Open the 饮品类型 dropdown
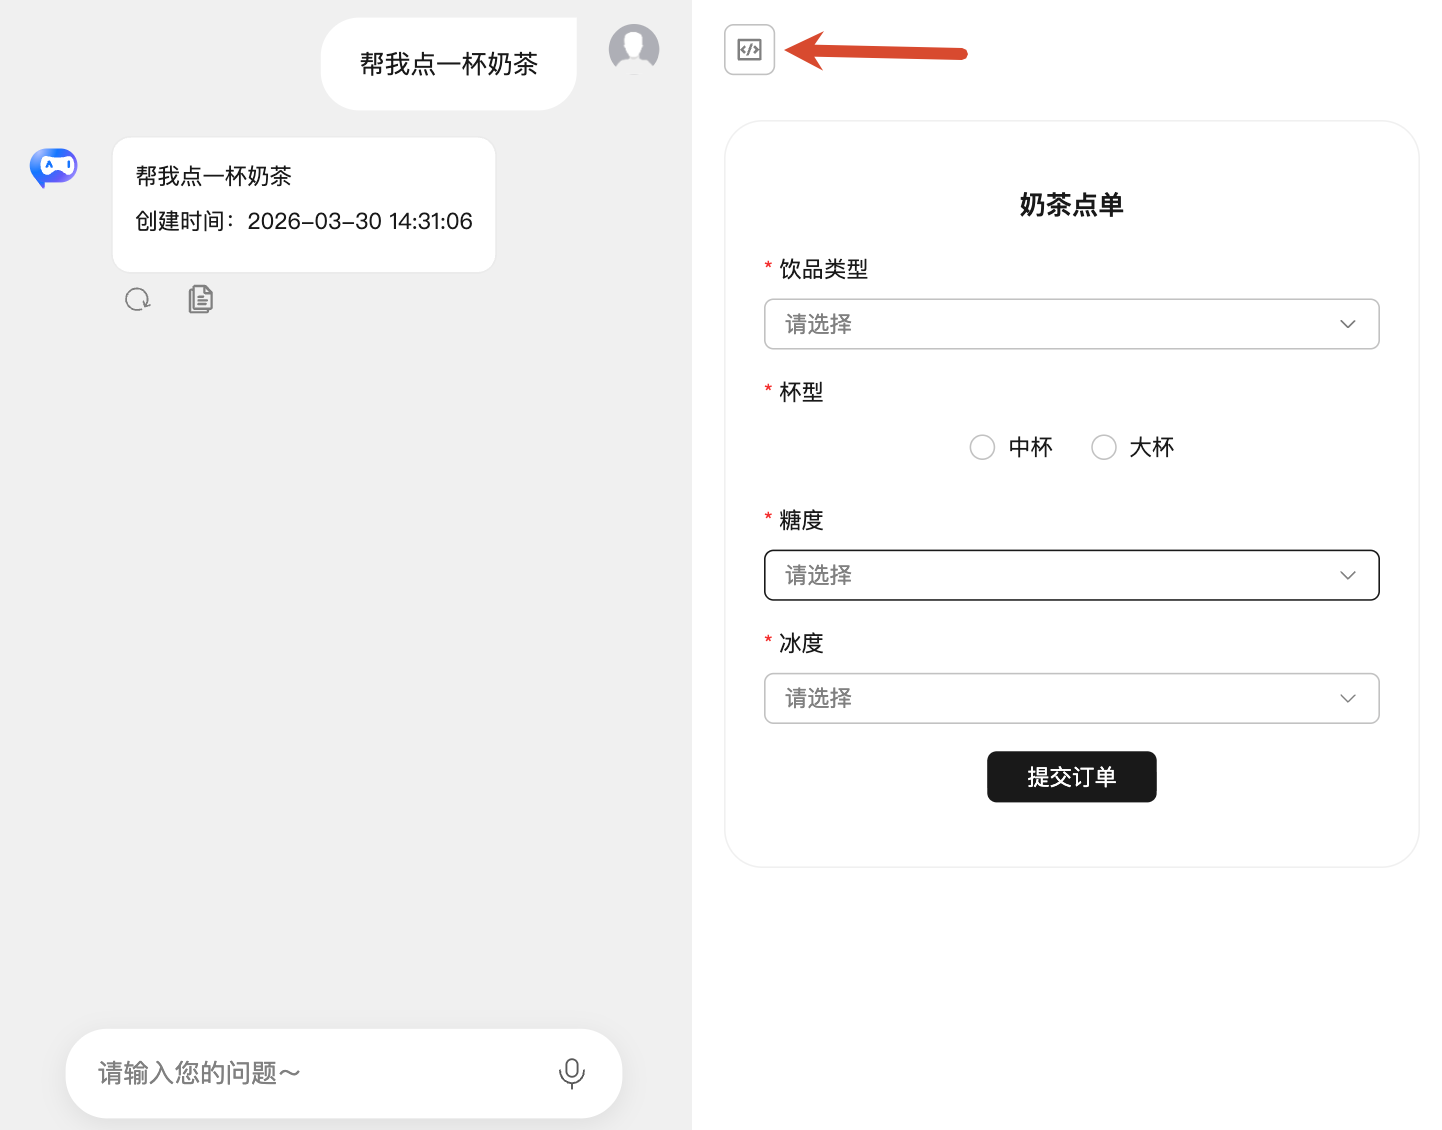The width and height of the screenshot is (1442, 1130). click(x=1071, y=324)
